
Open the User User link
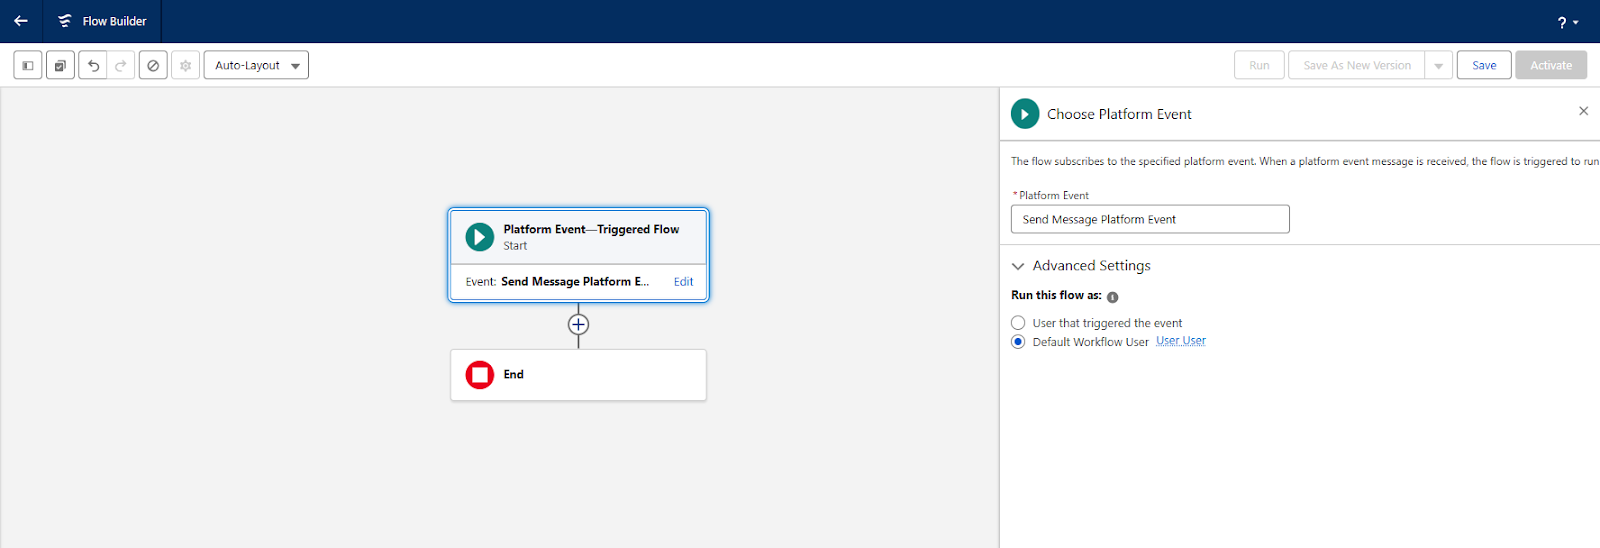[x=1180, y=341]
